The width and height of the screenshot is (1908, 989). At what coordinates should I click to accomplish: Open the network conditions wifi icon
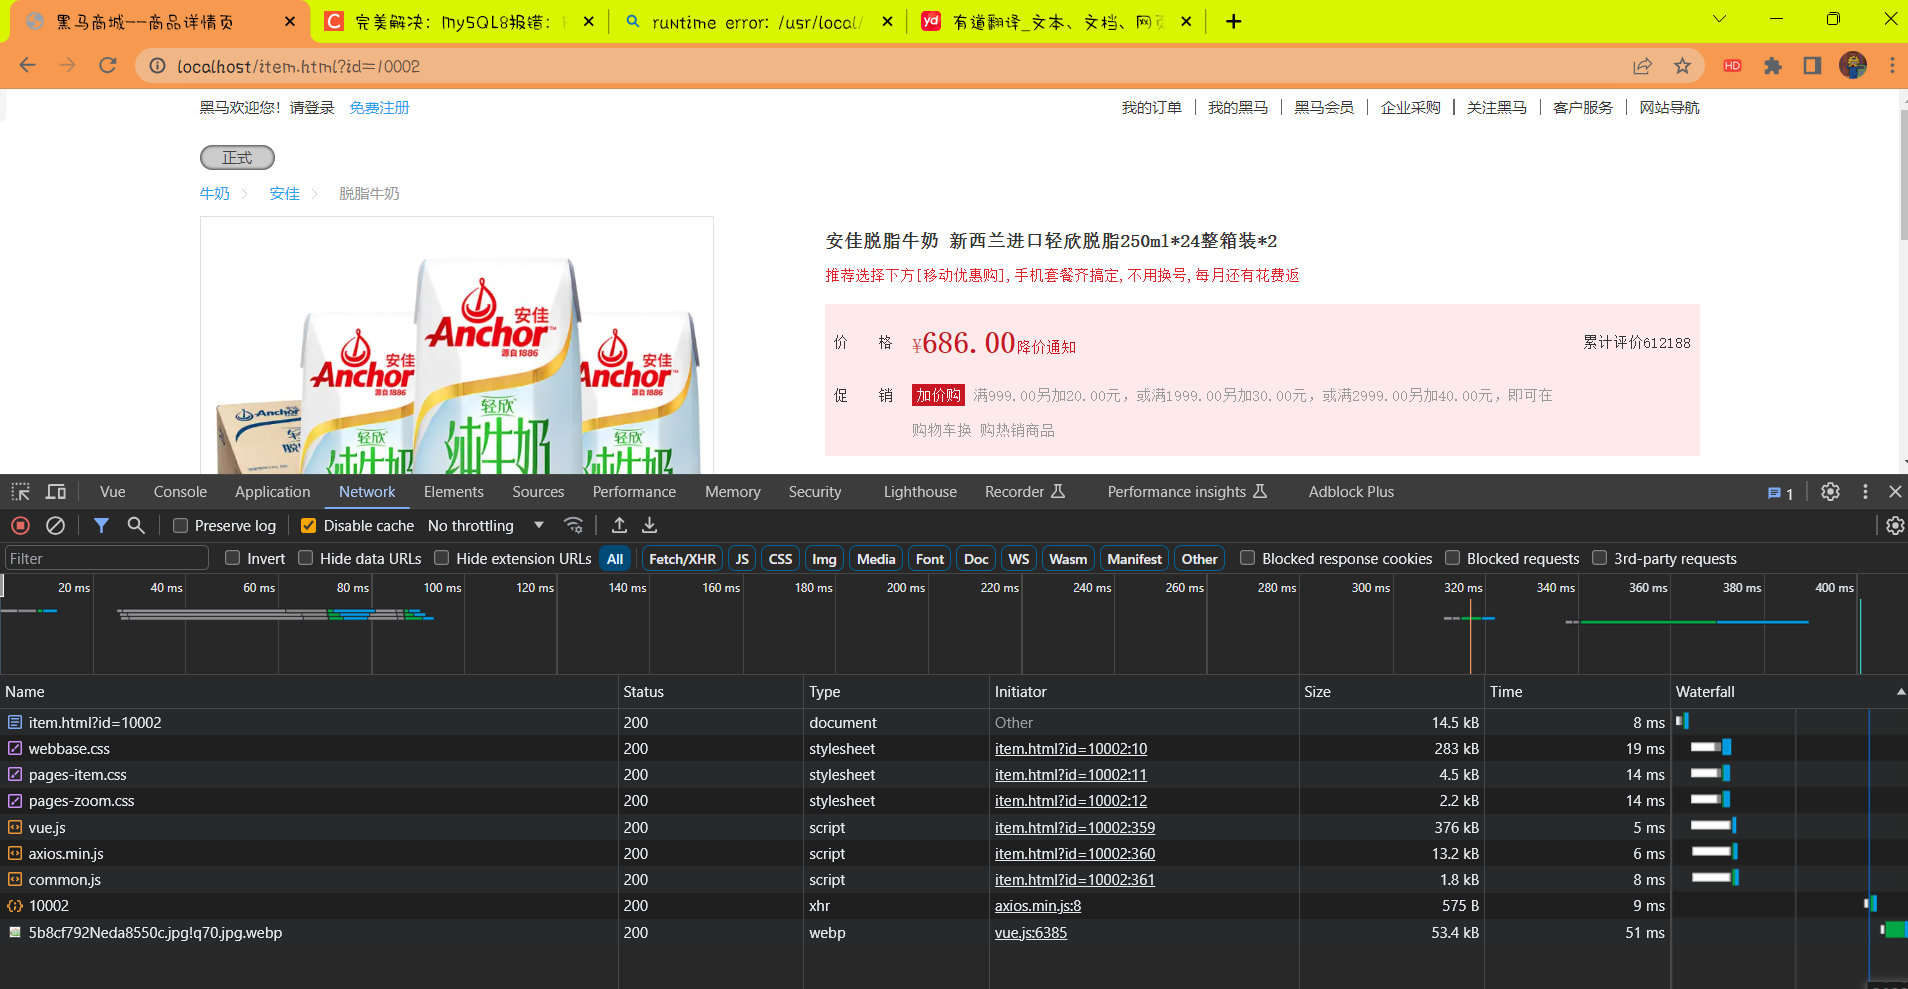point(573,525)
